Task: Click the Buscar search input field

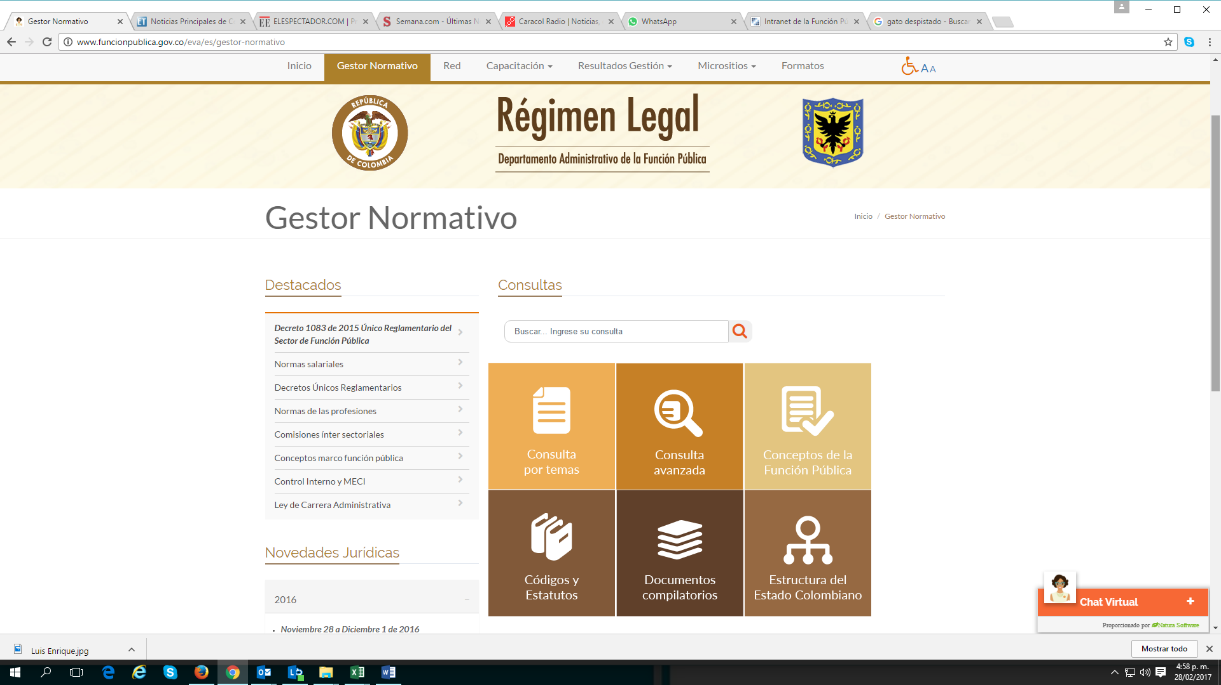Action: 617,331
